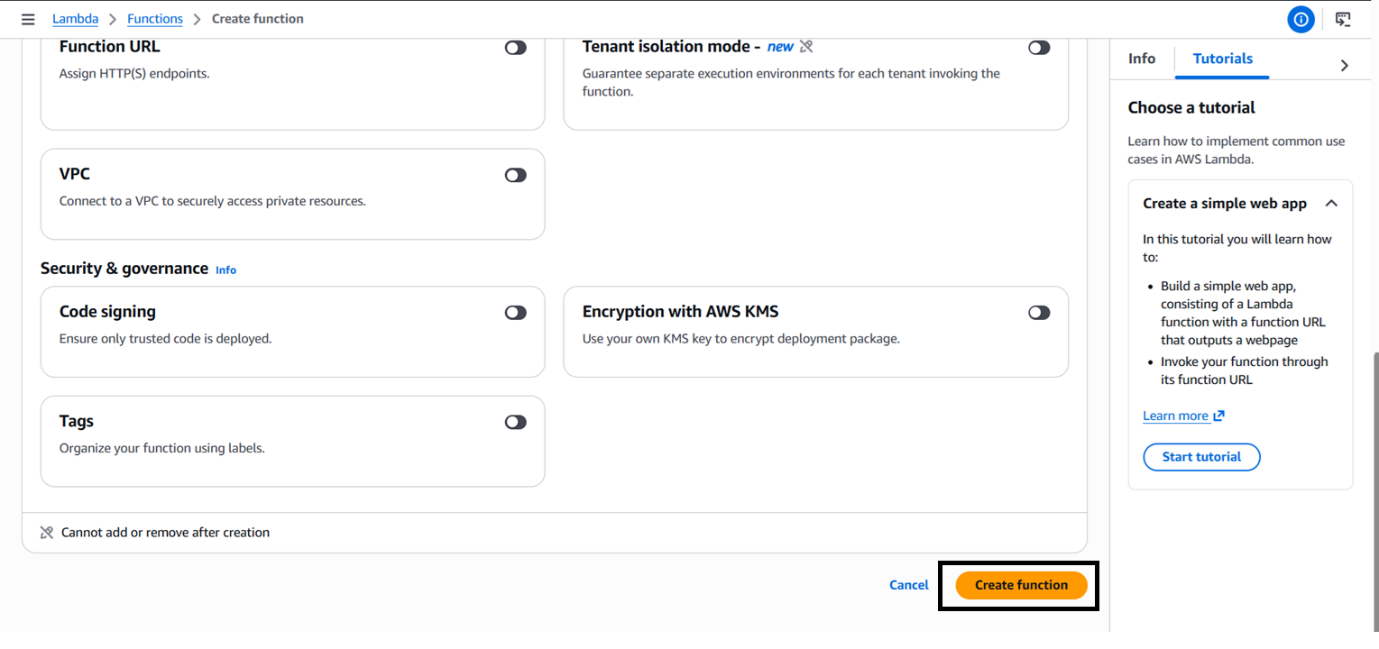This screenshot has width=1379, height=649.
Task: Click the Tags card heading
Action: tap(76, 421)
